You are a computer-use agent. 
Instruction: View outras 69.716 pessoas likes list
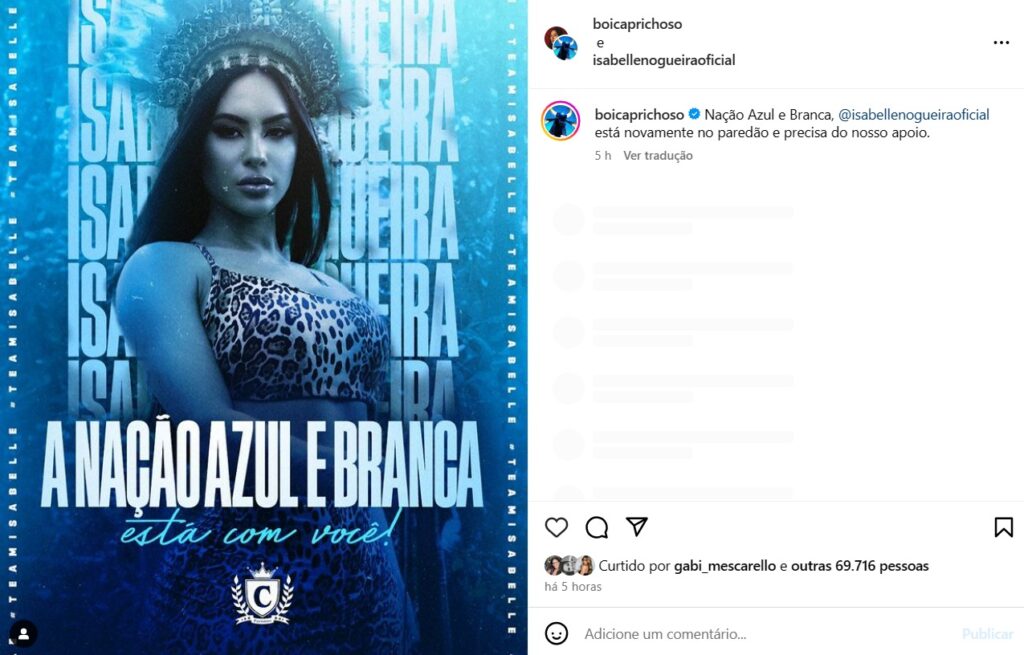coord(859,566)
